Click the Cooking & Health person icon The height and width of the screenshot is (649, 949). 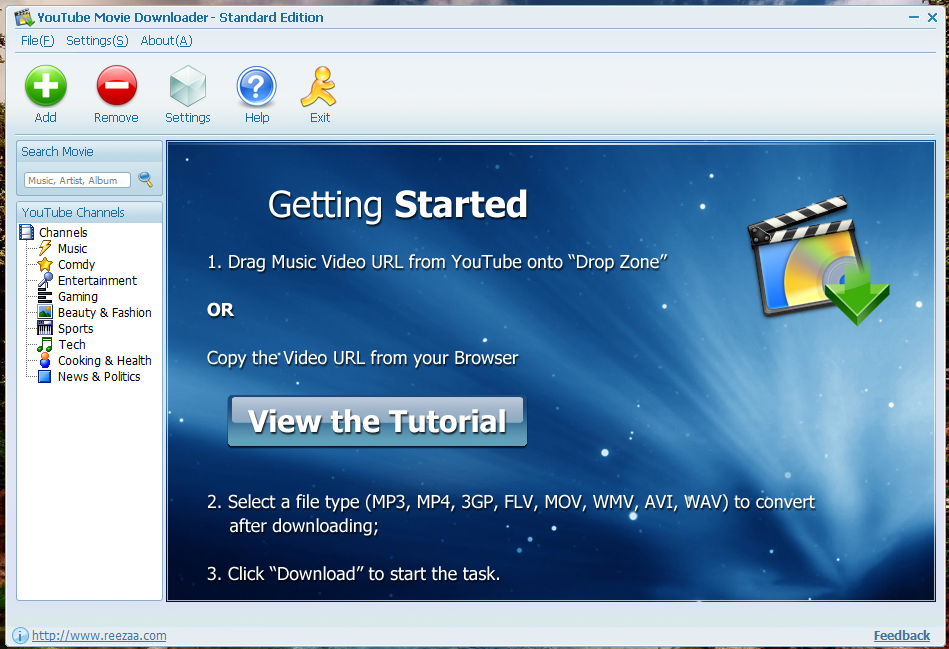pos(45,360)
